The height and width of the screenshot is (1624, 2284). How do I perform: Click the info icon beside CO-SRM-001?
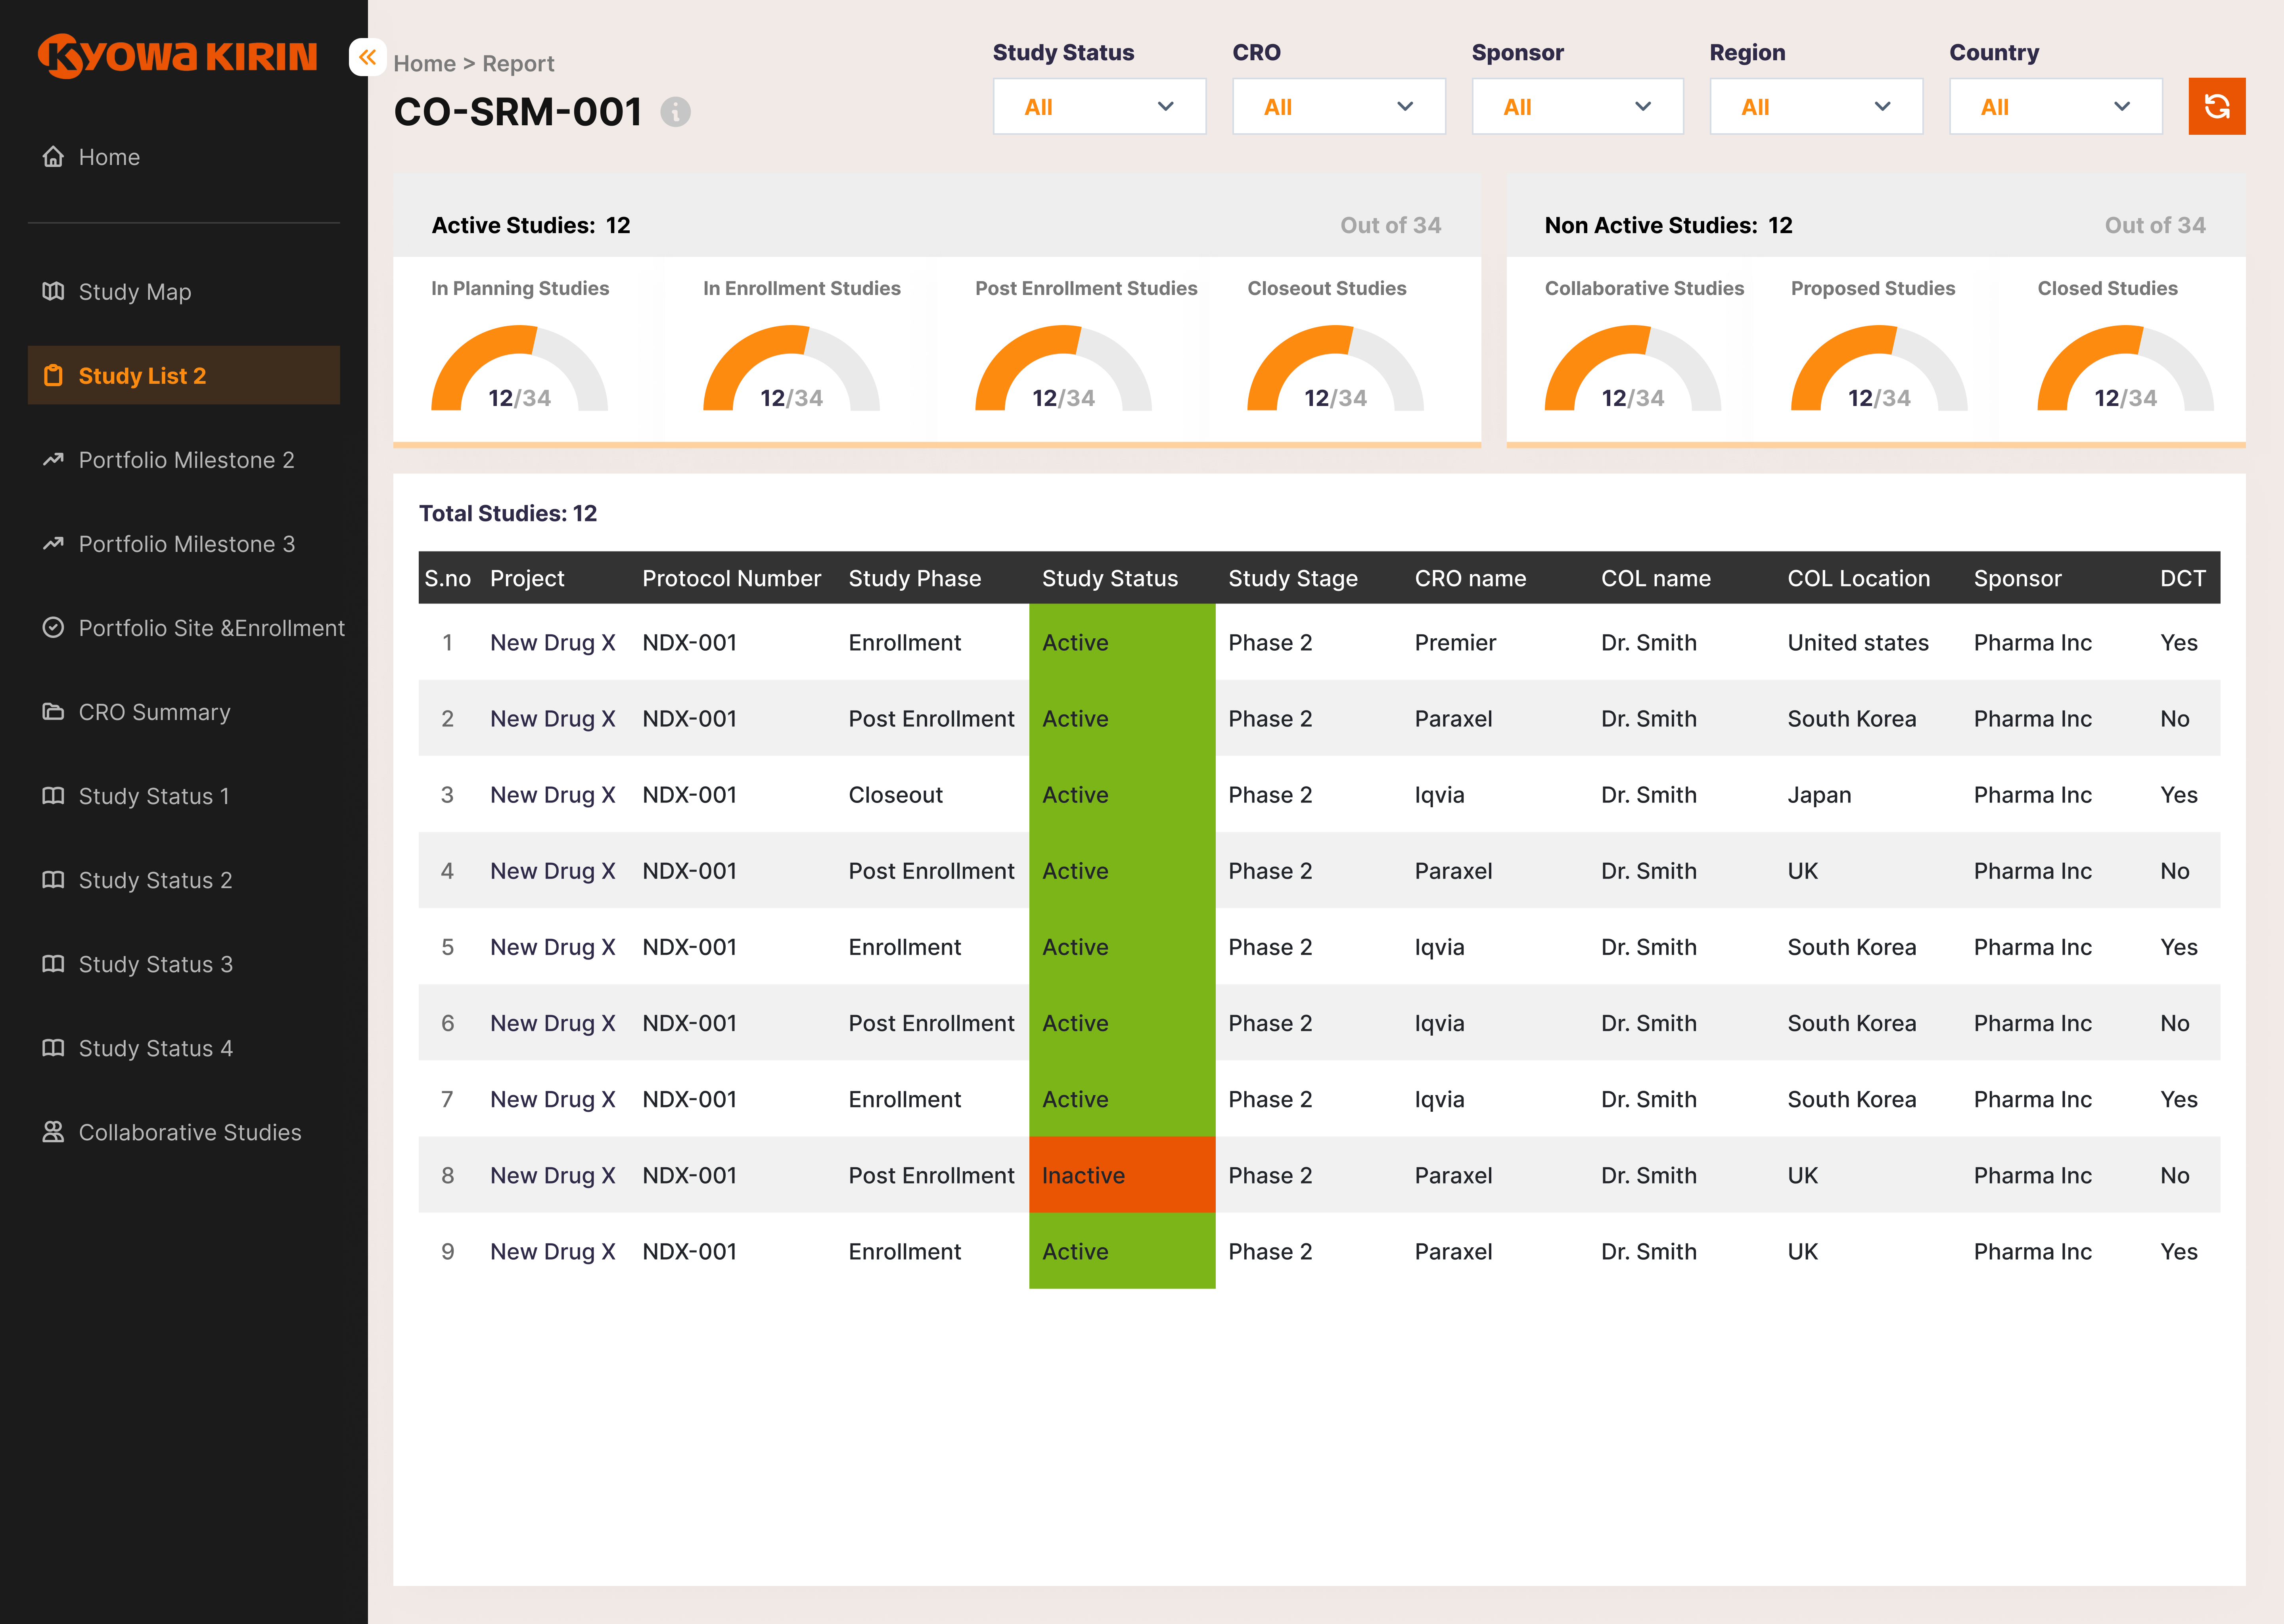click(x=676, y=112)
